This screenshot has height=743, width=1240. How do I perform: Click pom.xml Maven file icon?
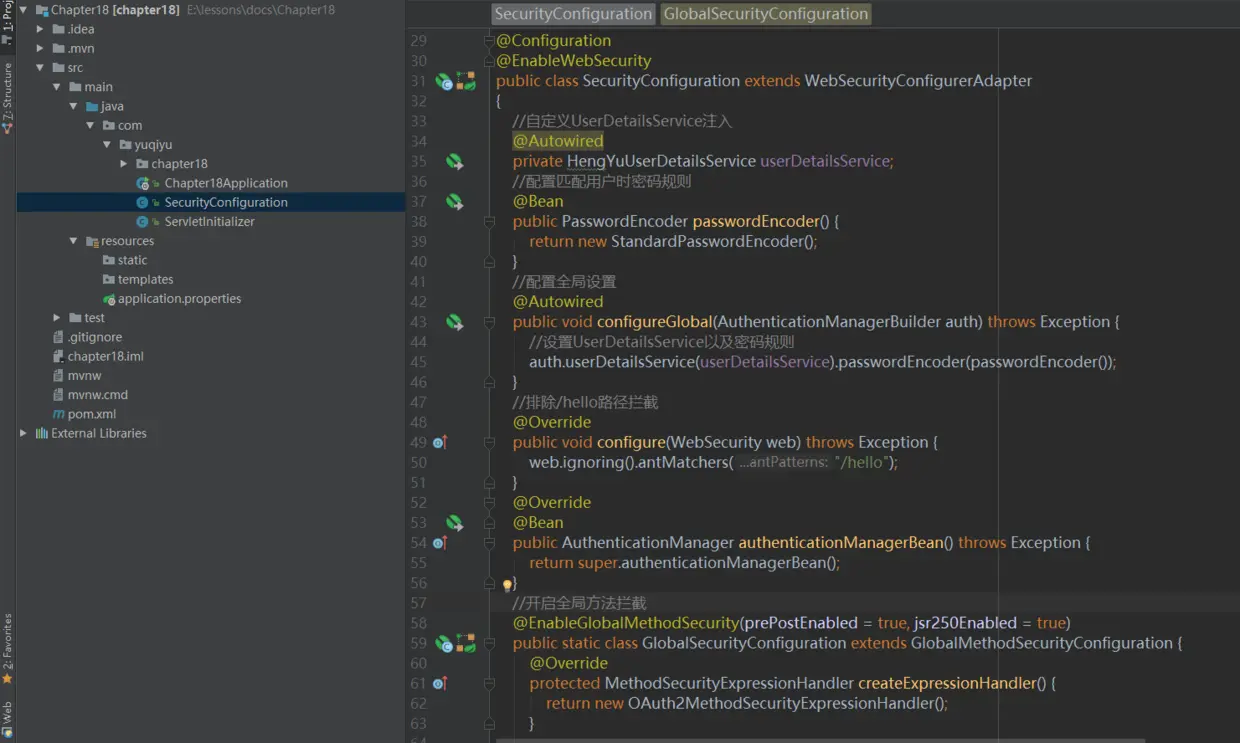pyautogui.click(x=59, y=414)
